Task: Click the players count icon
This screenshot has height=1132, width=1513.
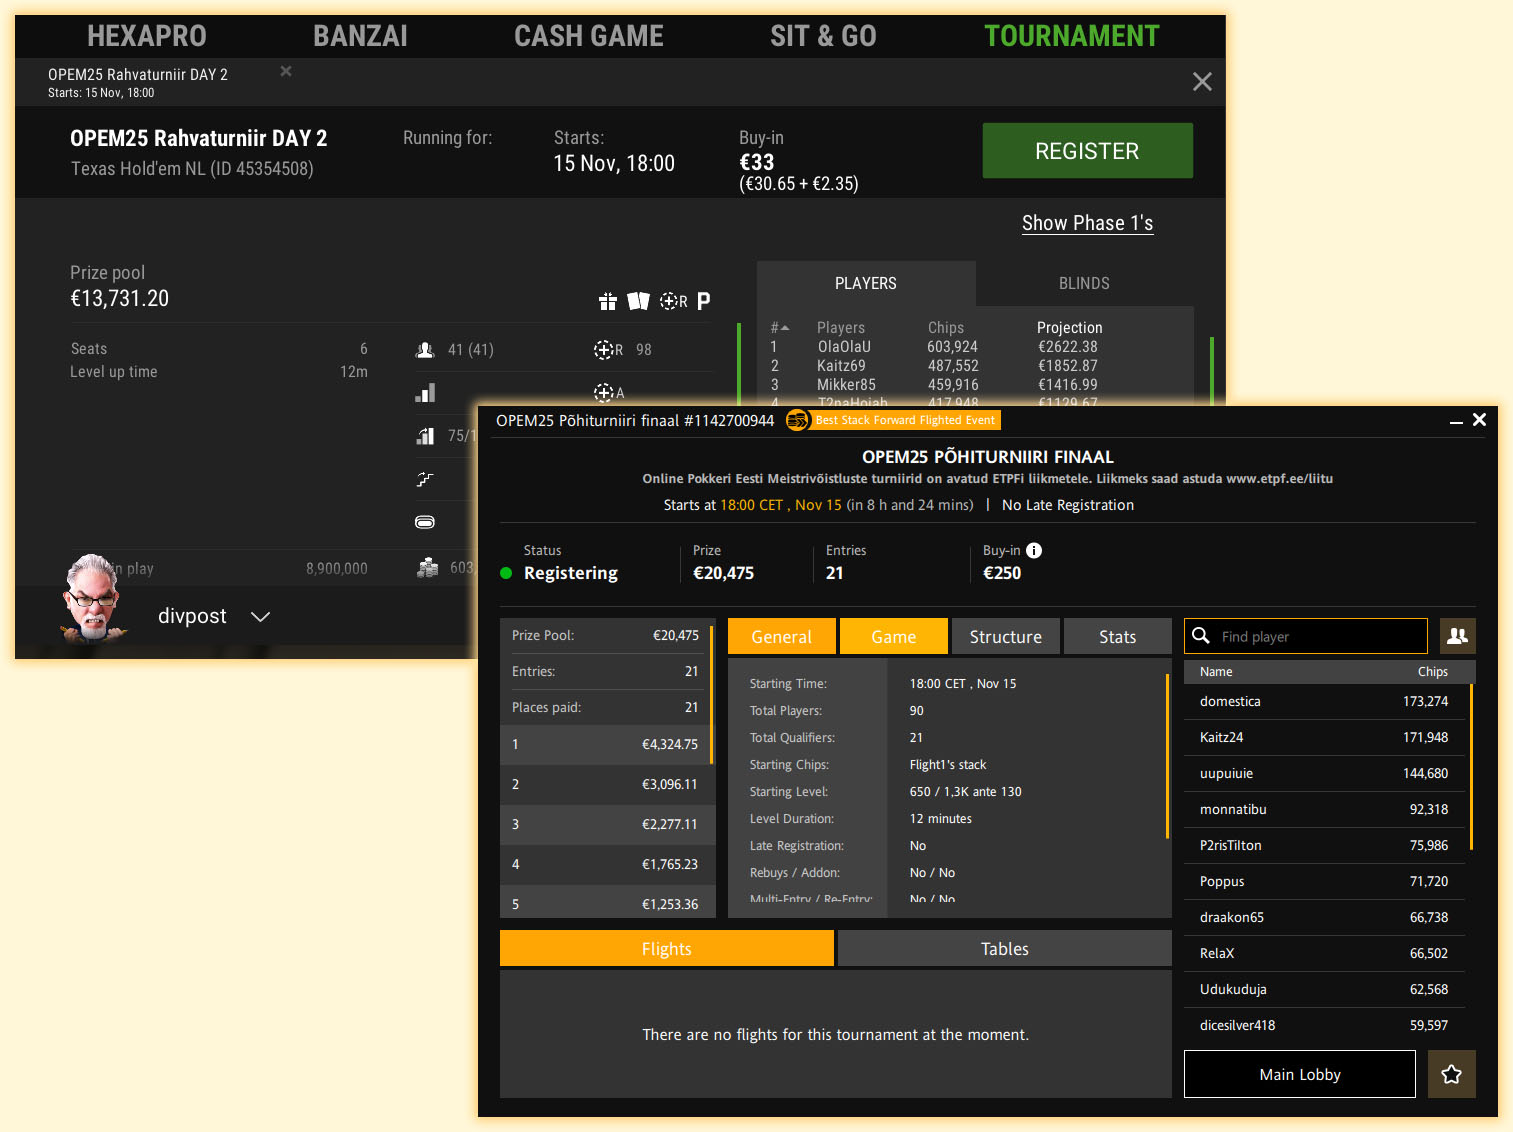Action: (425, 350)
